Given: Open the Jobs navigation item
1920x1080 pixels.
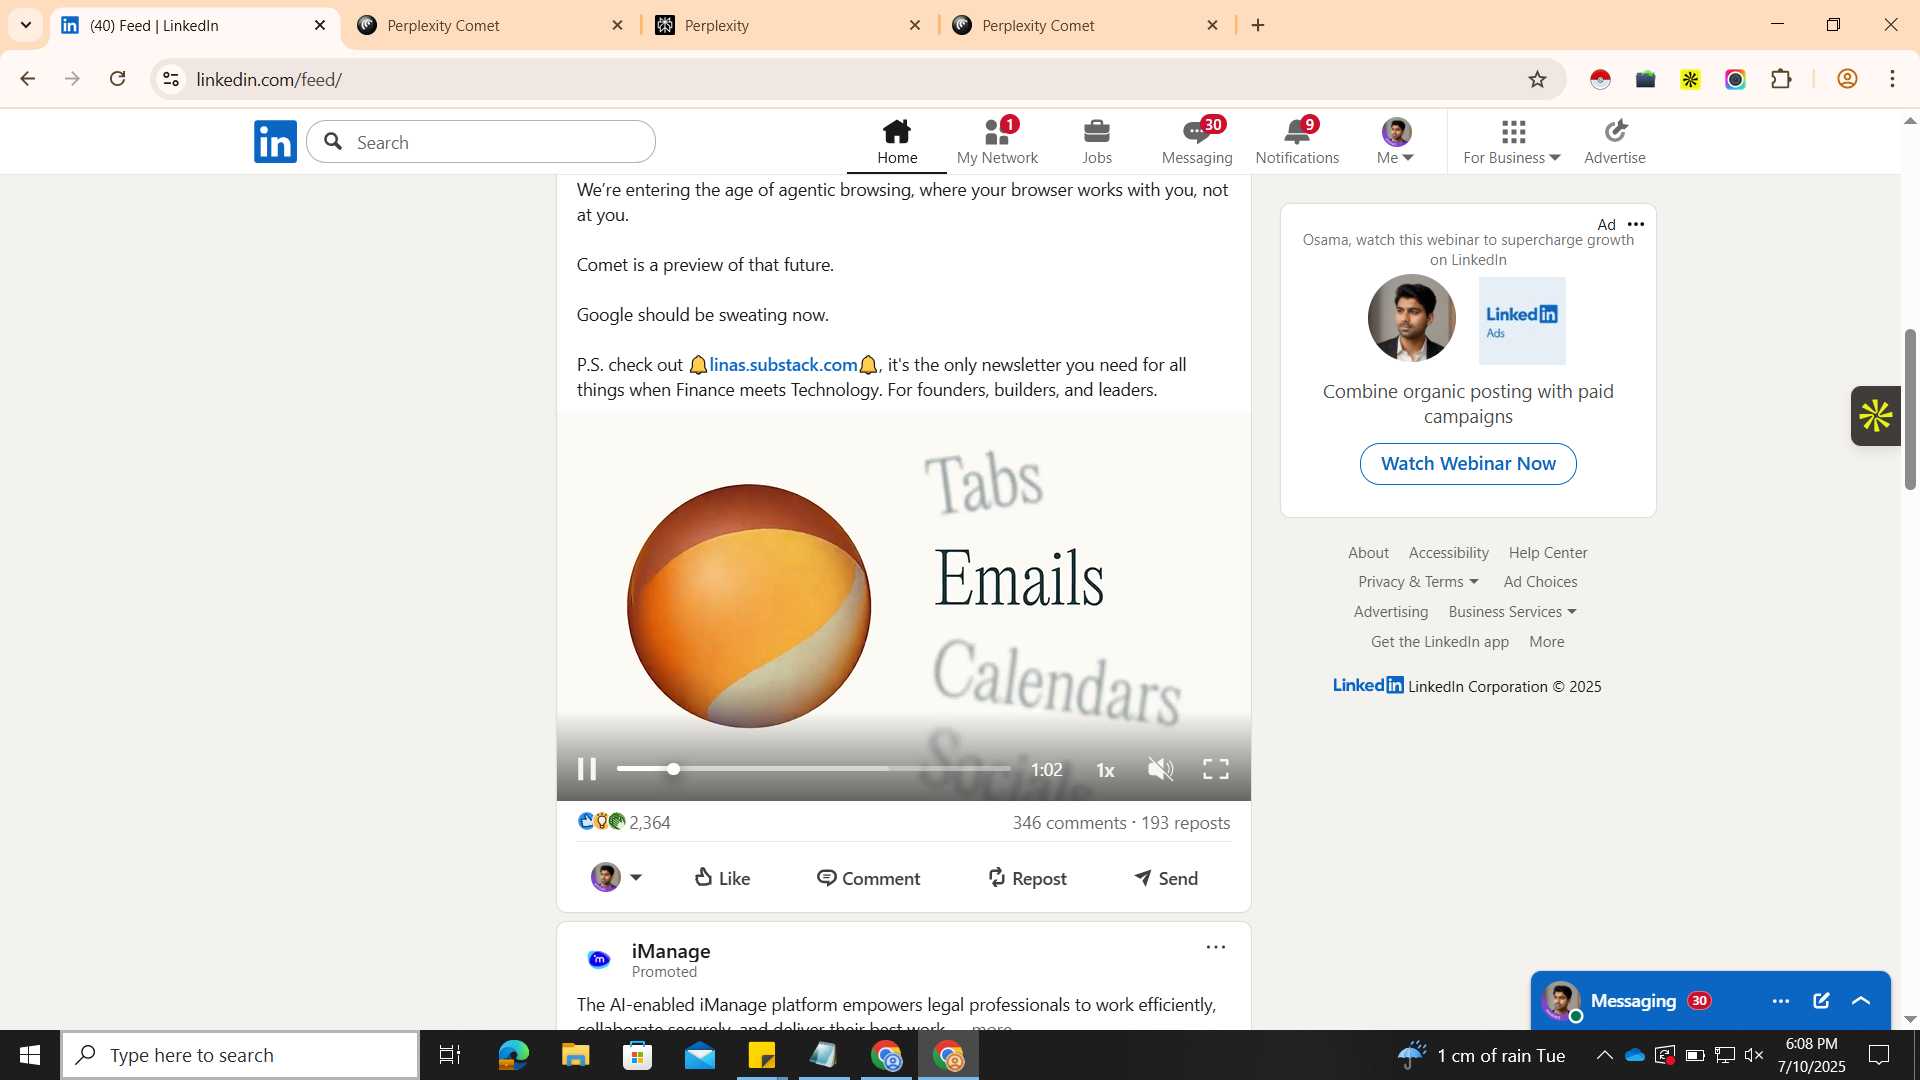Looking at the screenshot, I should pos(1097,141).
